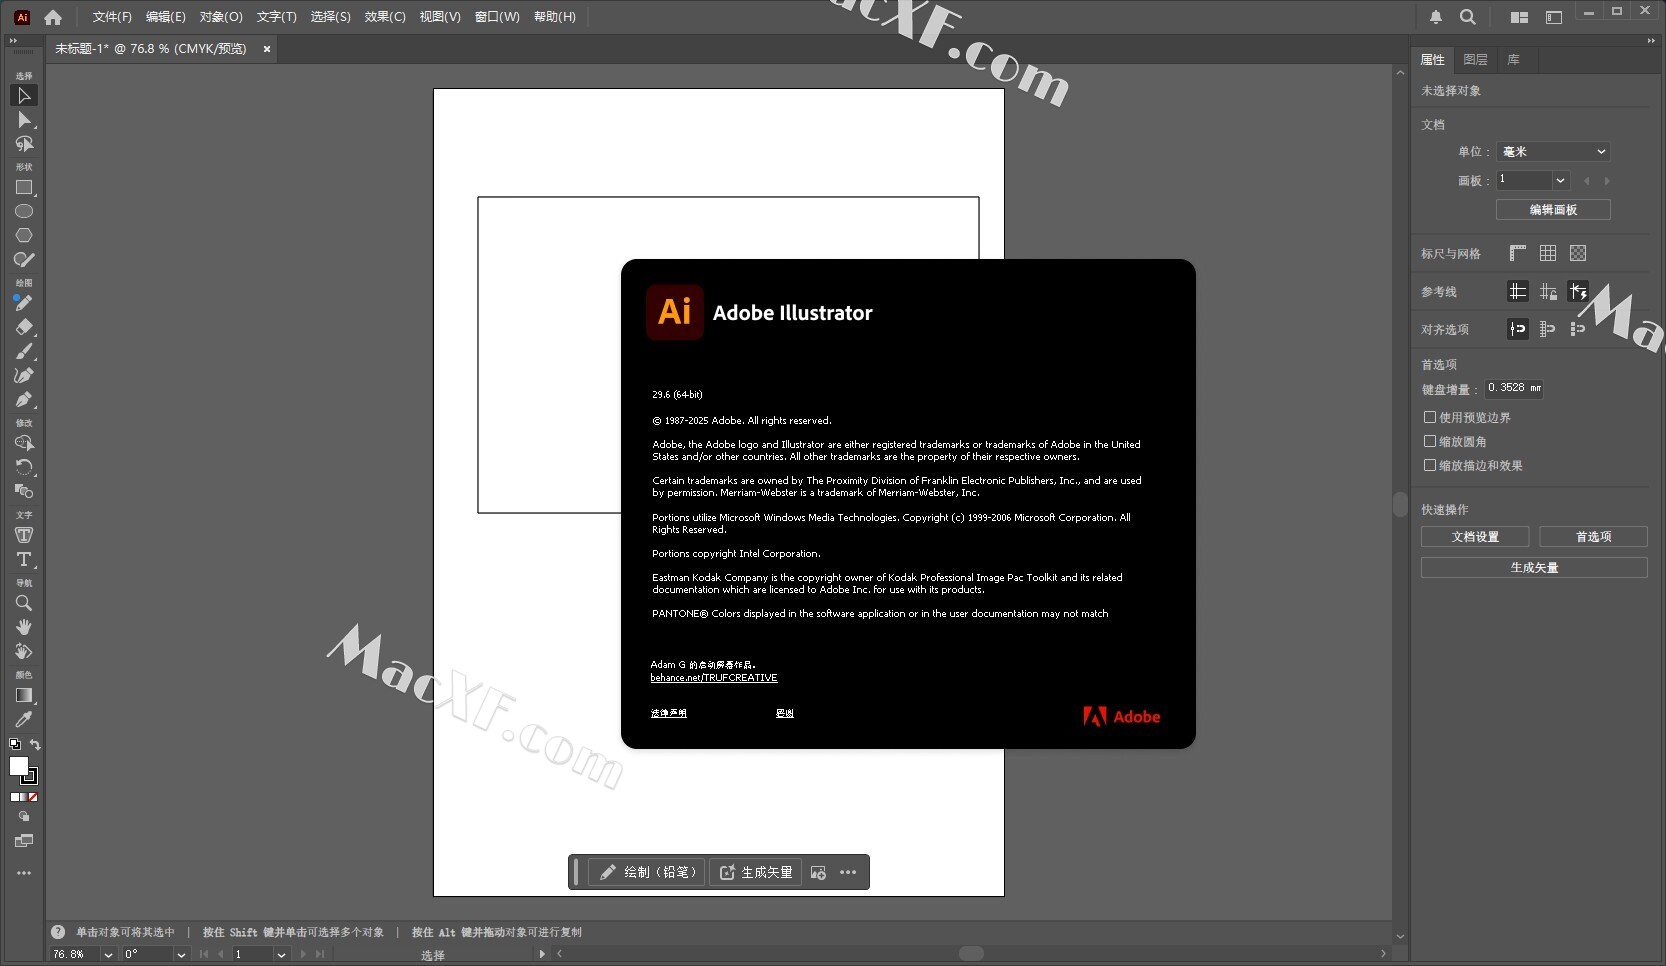Select the Eyedropper tool
The image size is (1666, 966).
click(x=24, y=719)
